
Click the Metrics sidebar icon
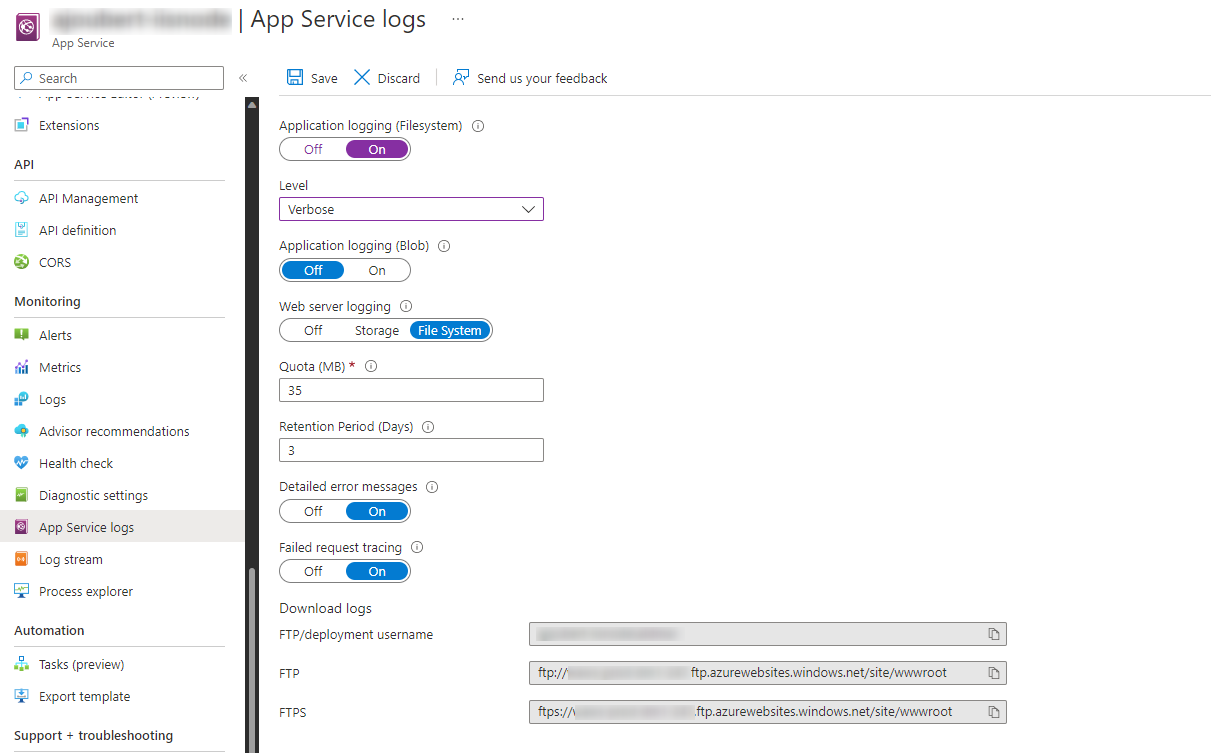click(x=22, y=367)
